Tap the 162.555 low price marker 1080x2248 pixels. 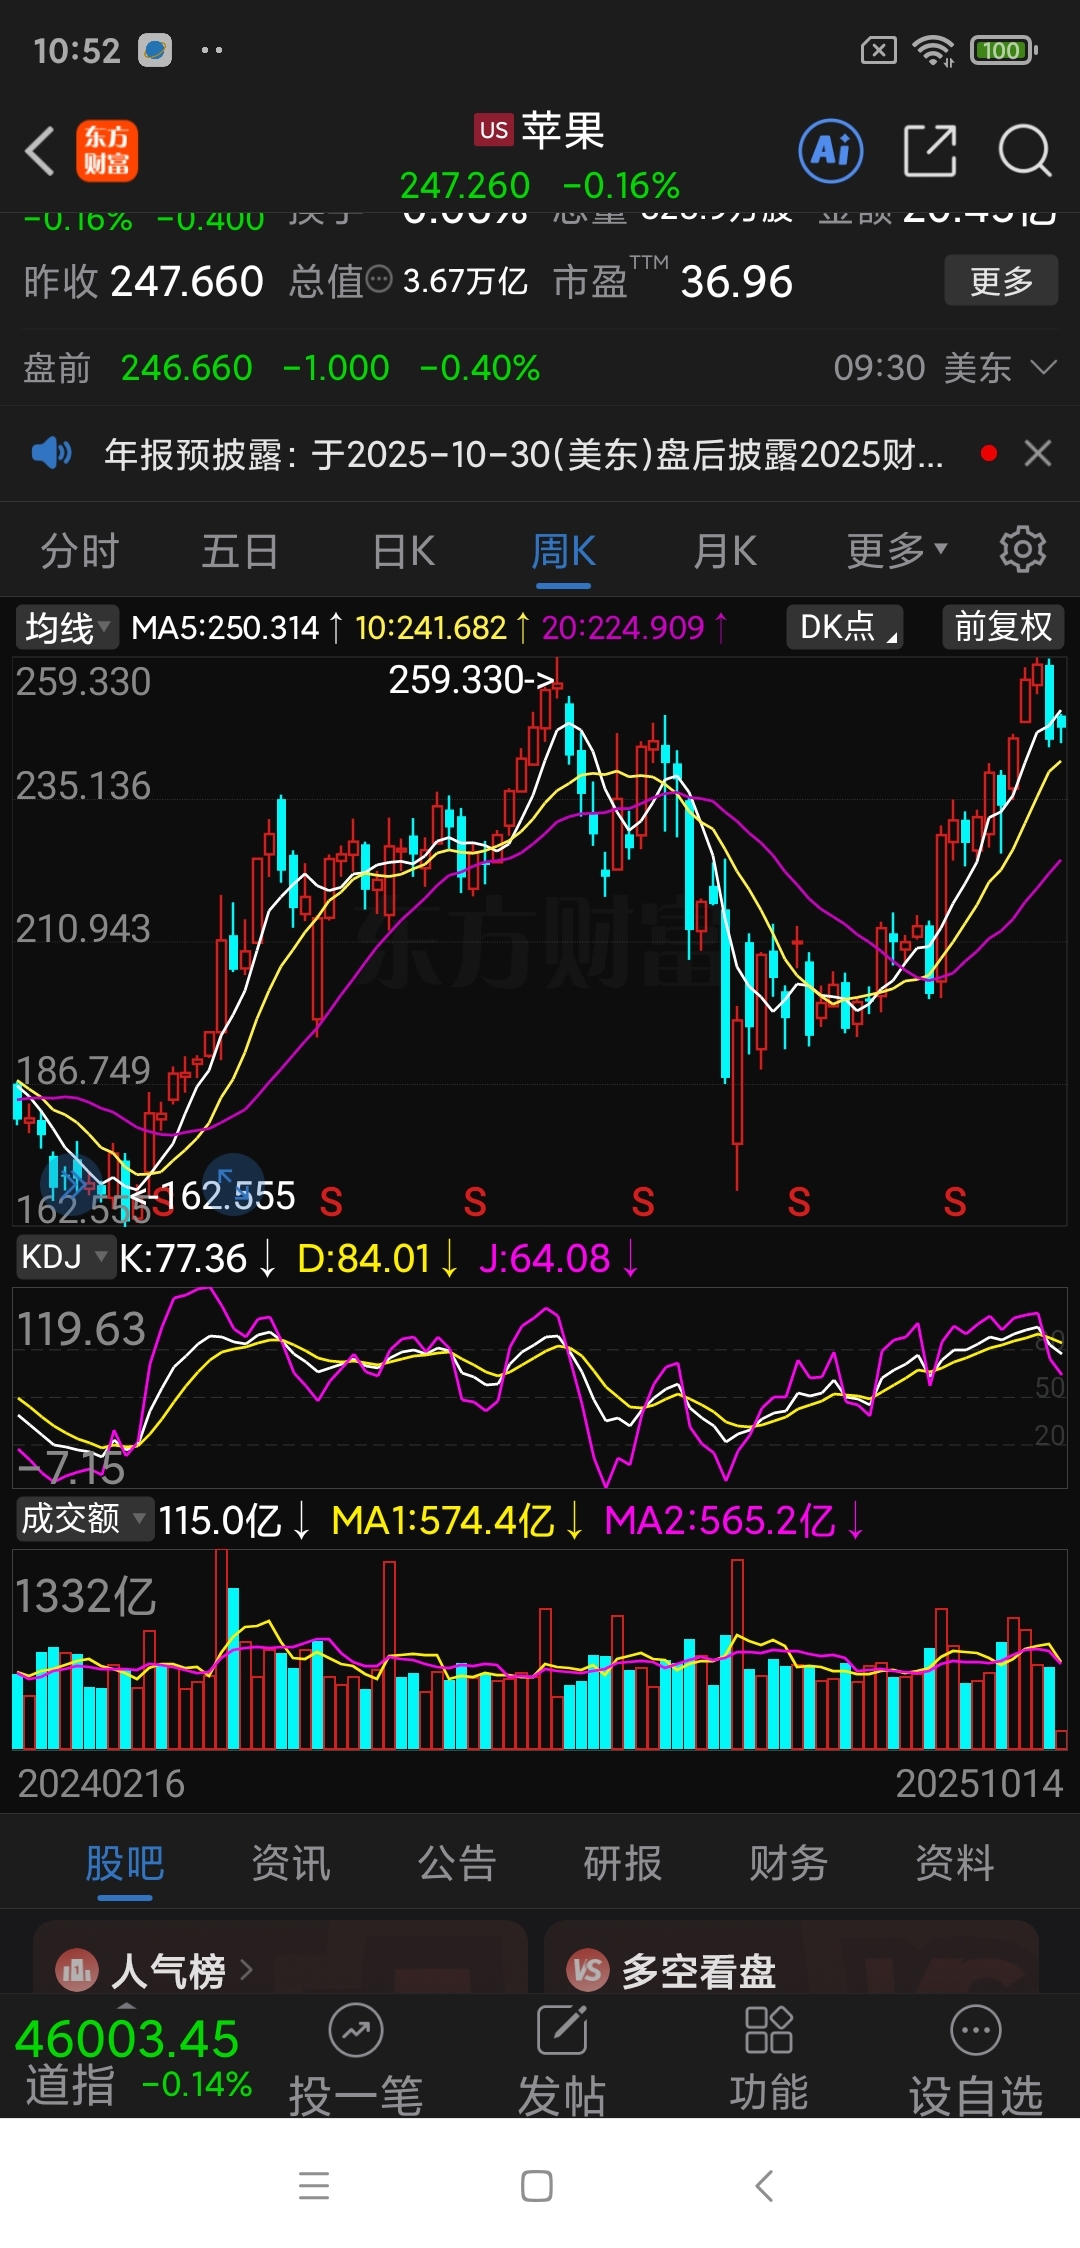point(213,1195)
